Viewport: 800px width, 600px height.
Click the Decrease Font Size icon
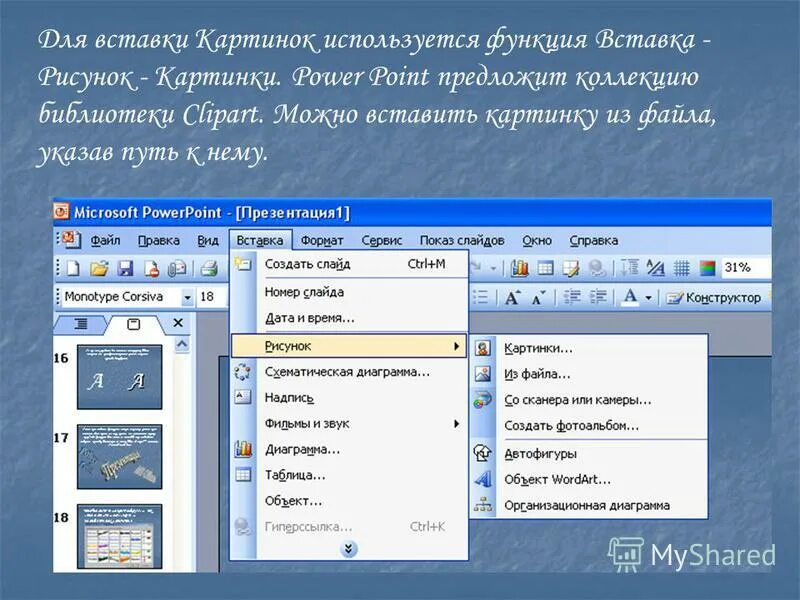pyautogui.click(x=539, y=297)
